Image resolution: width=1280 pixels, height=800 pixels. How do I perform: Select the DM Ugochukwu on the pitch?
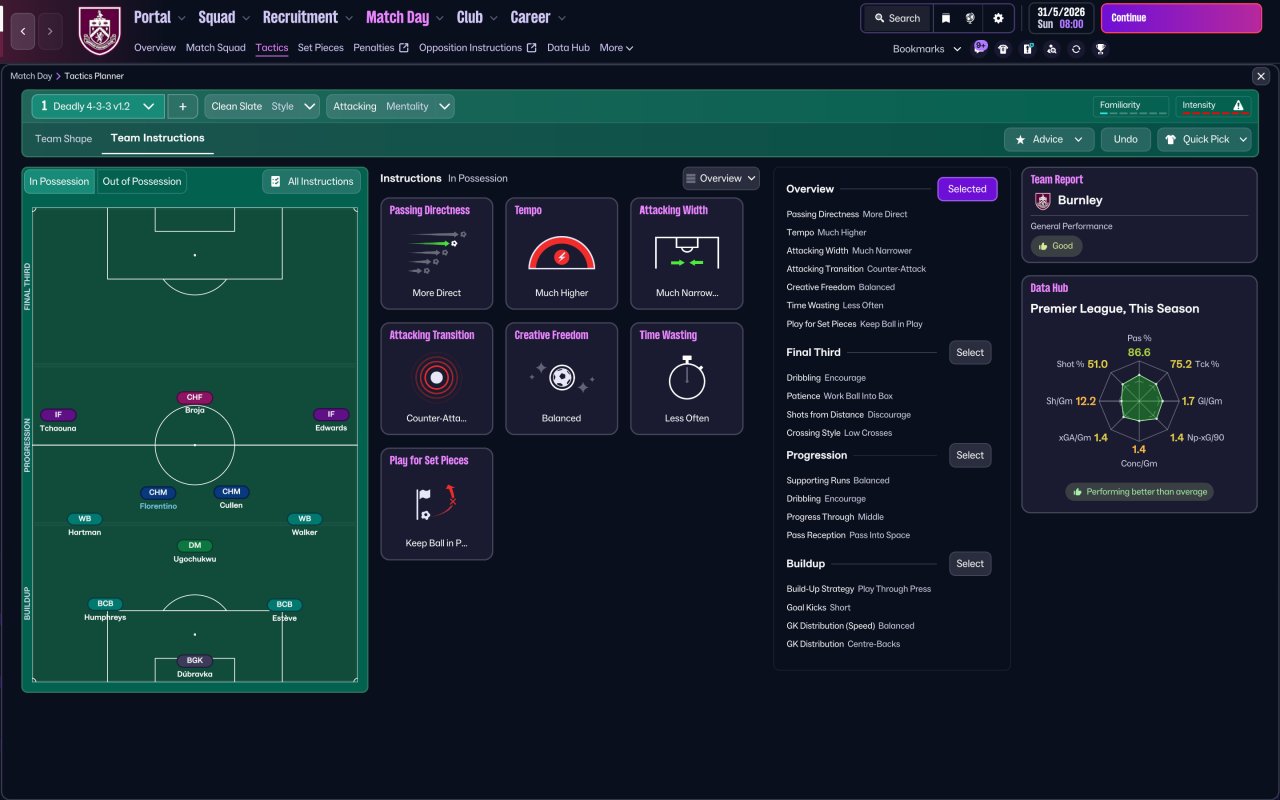194,551
